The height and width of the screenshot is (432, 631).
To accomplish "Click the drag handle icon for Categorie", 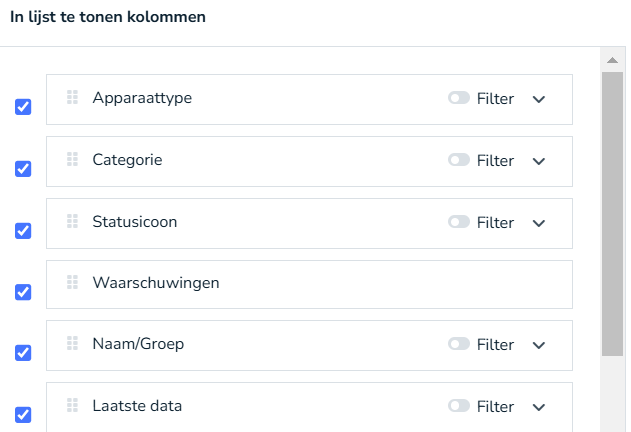I will 72,159.
